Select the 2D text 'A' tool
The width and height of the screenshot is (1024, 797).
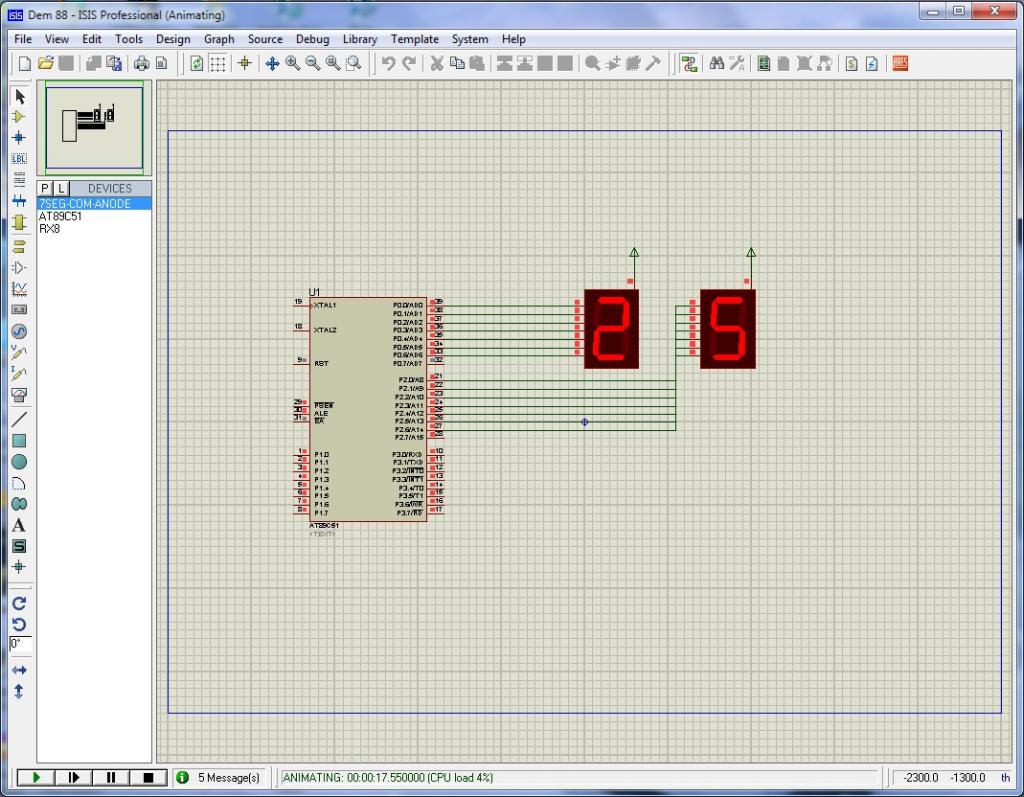(x=18, y=525)
